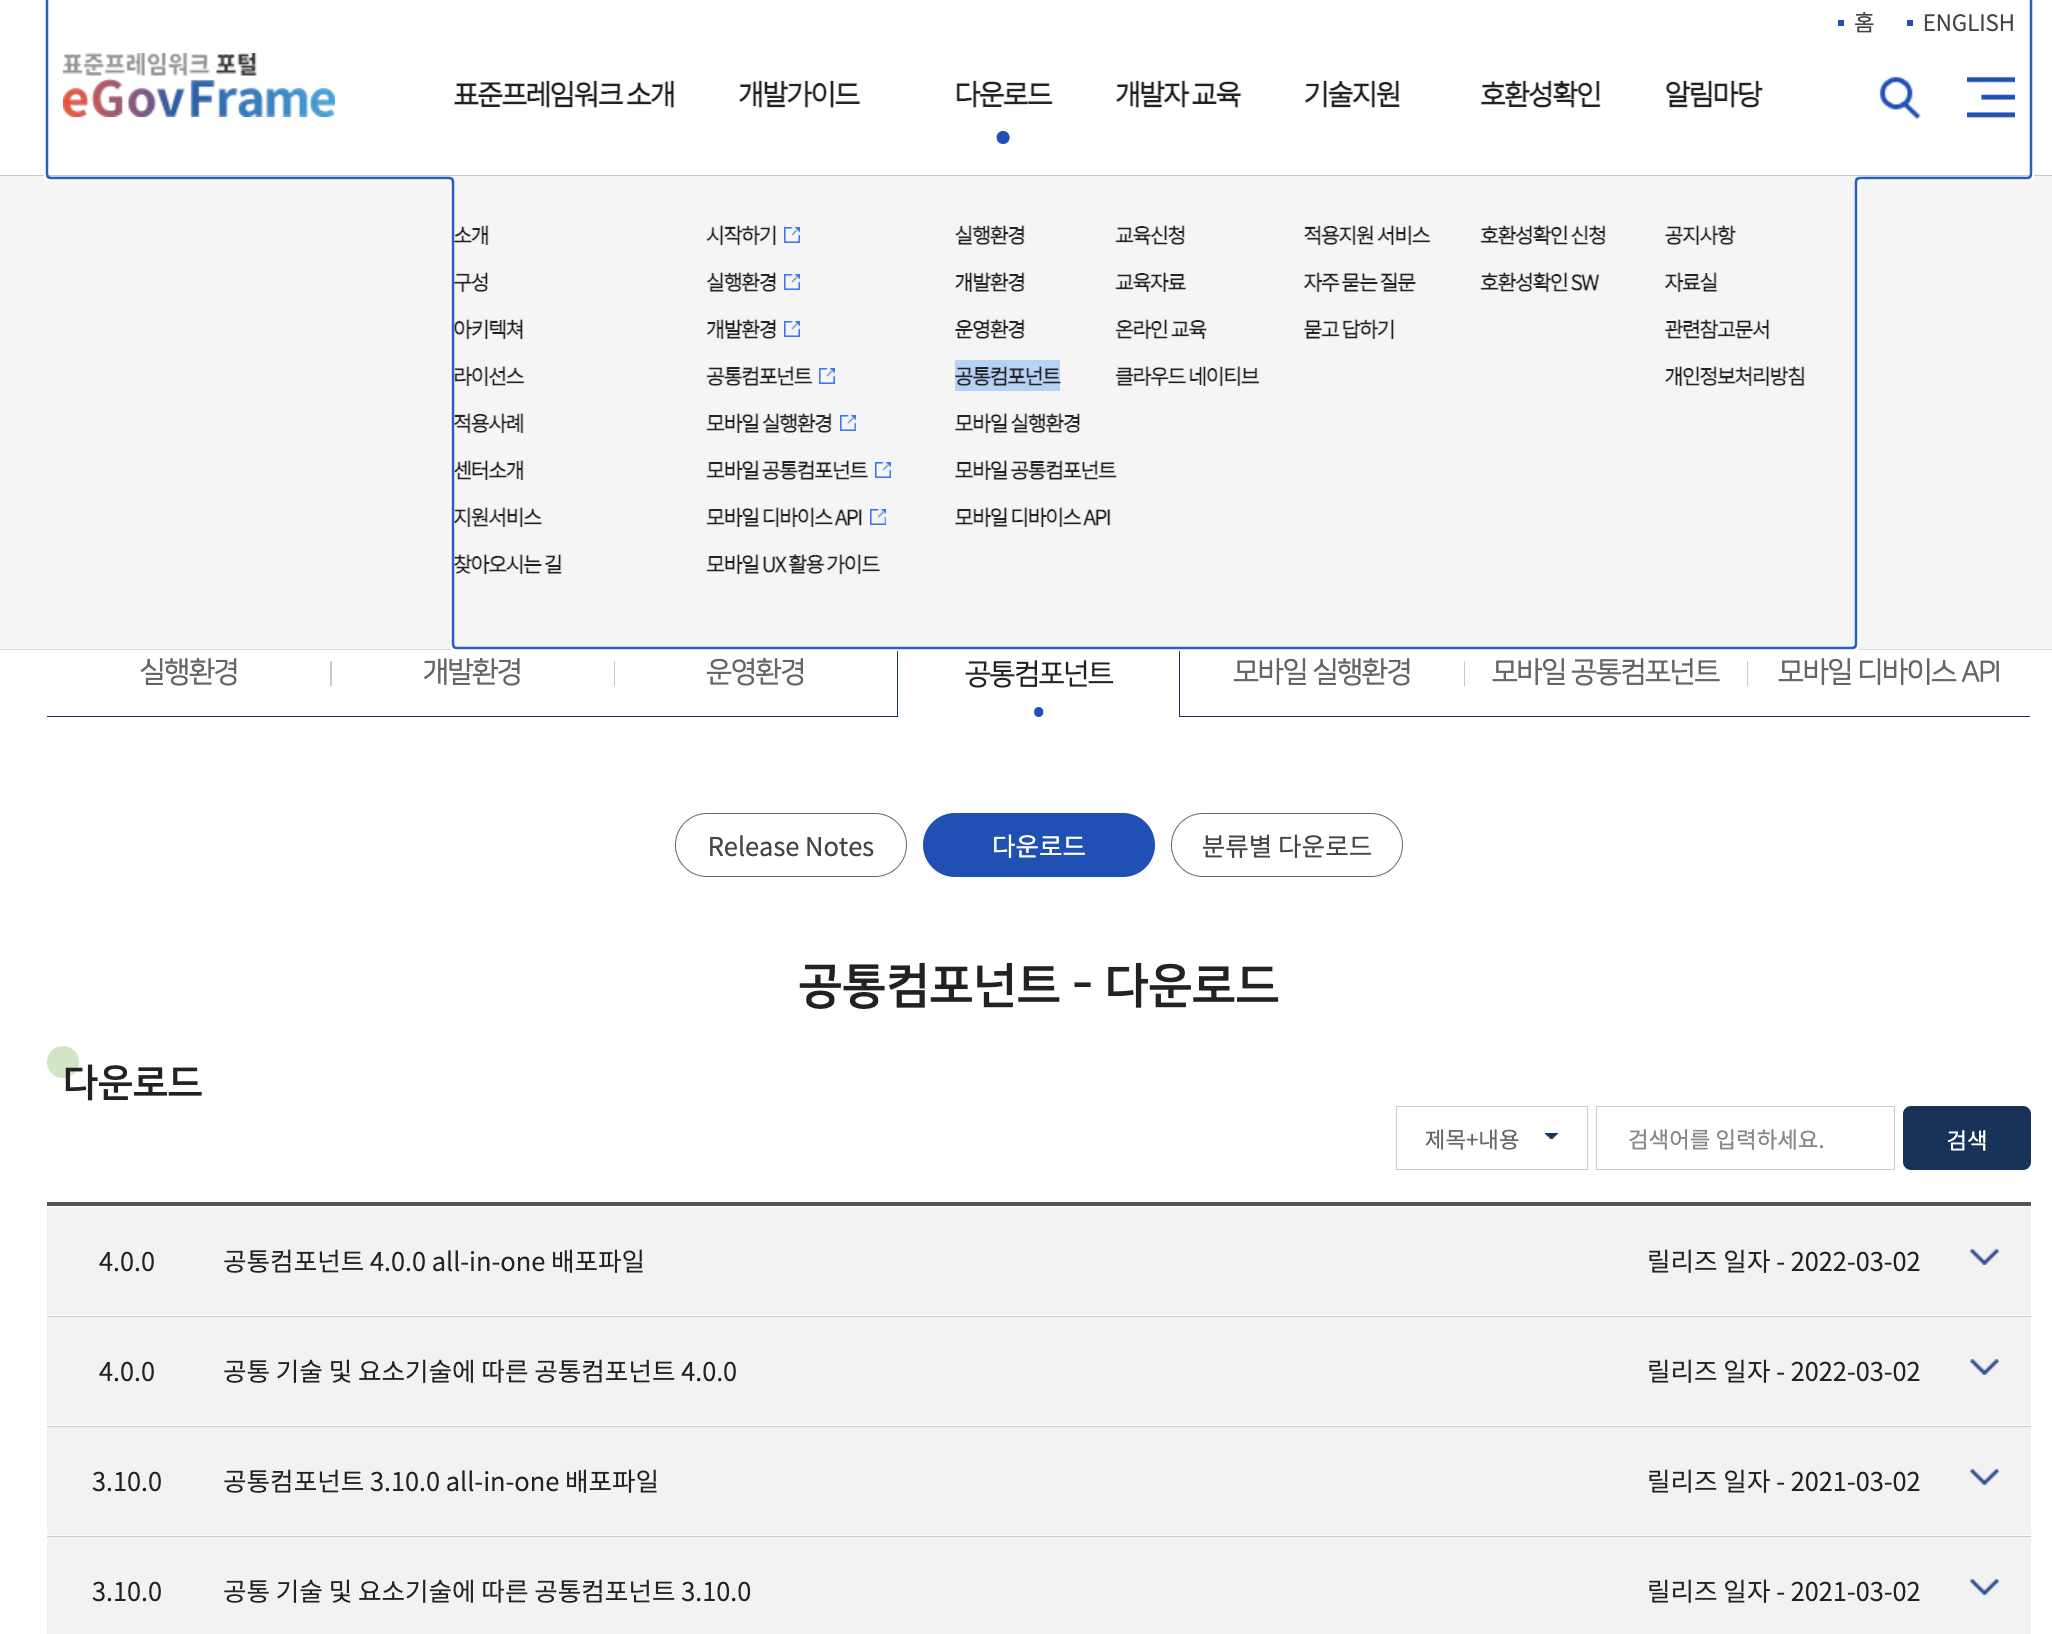The image size is (2052, 1634).
Task: Open the hamburger sitemap menu icon
Action: (x=1990, y=98)
